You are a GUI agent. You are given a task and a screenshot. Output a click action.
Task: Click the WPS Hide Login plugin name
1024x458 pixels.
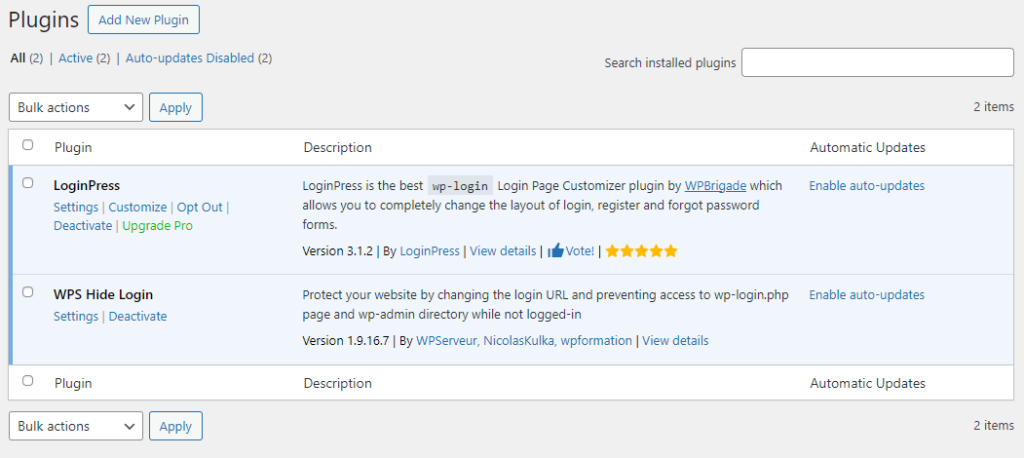pos(103,295)
